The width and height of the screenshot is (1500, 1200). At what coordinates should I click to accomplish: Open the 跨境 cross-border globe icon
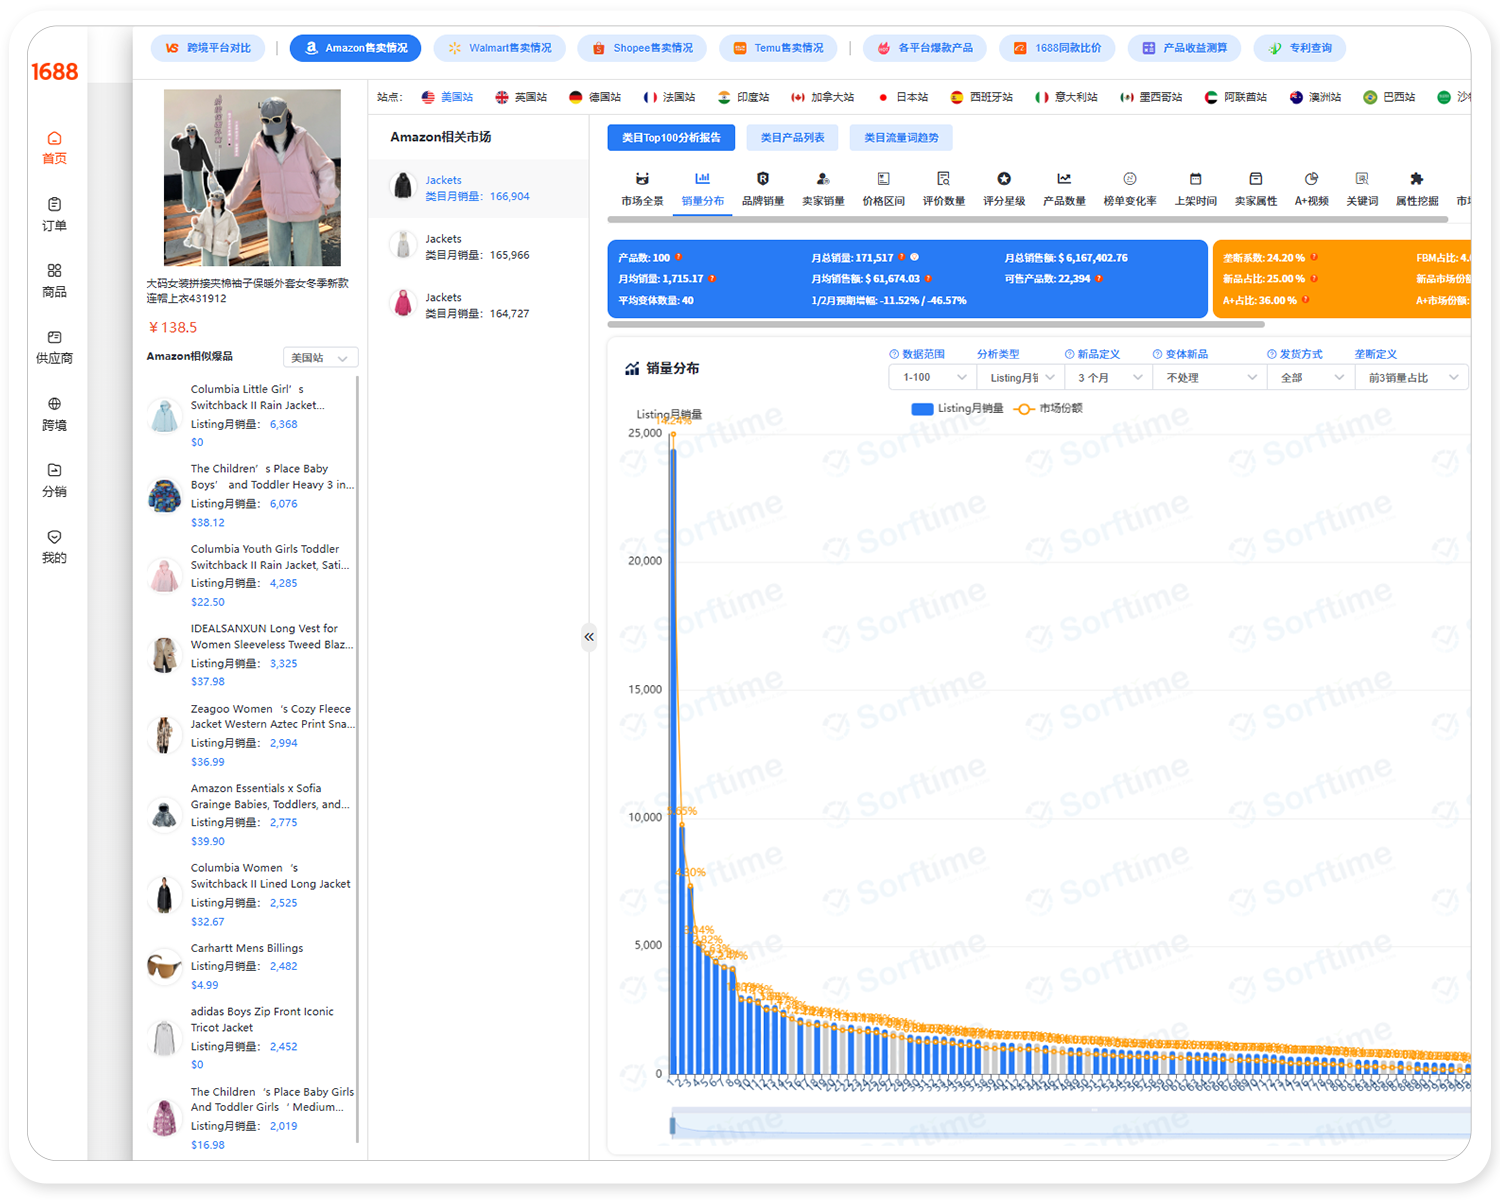point(54,405)
